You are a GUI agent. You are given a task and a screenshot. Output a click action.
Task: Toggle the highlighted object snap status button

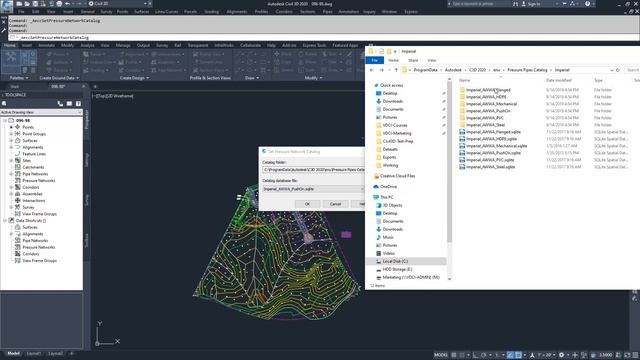click(x=518, y=355)
